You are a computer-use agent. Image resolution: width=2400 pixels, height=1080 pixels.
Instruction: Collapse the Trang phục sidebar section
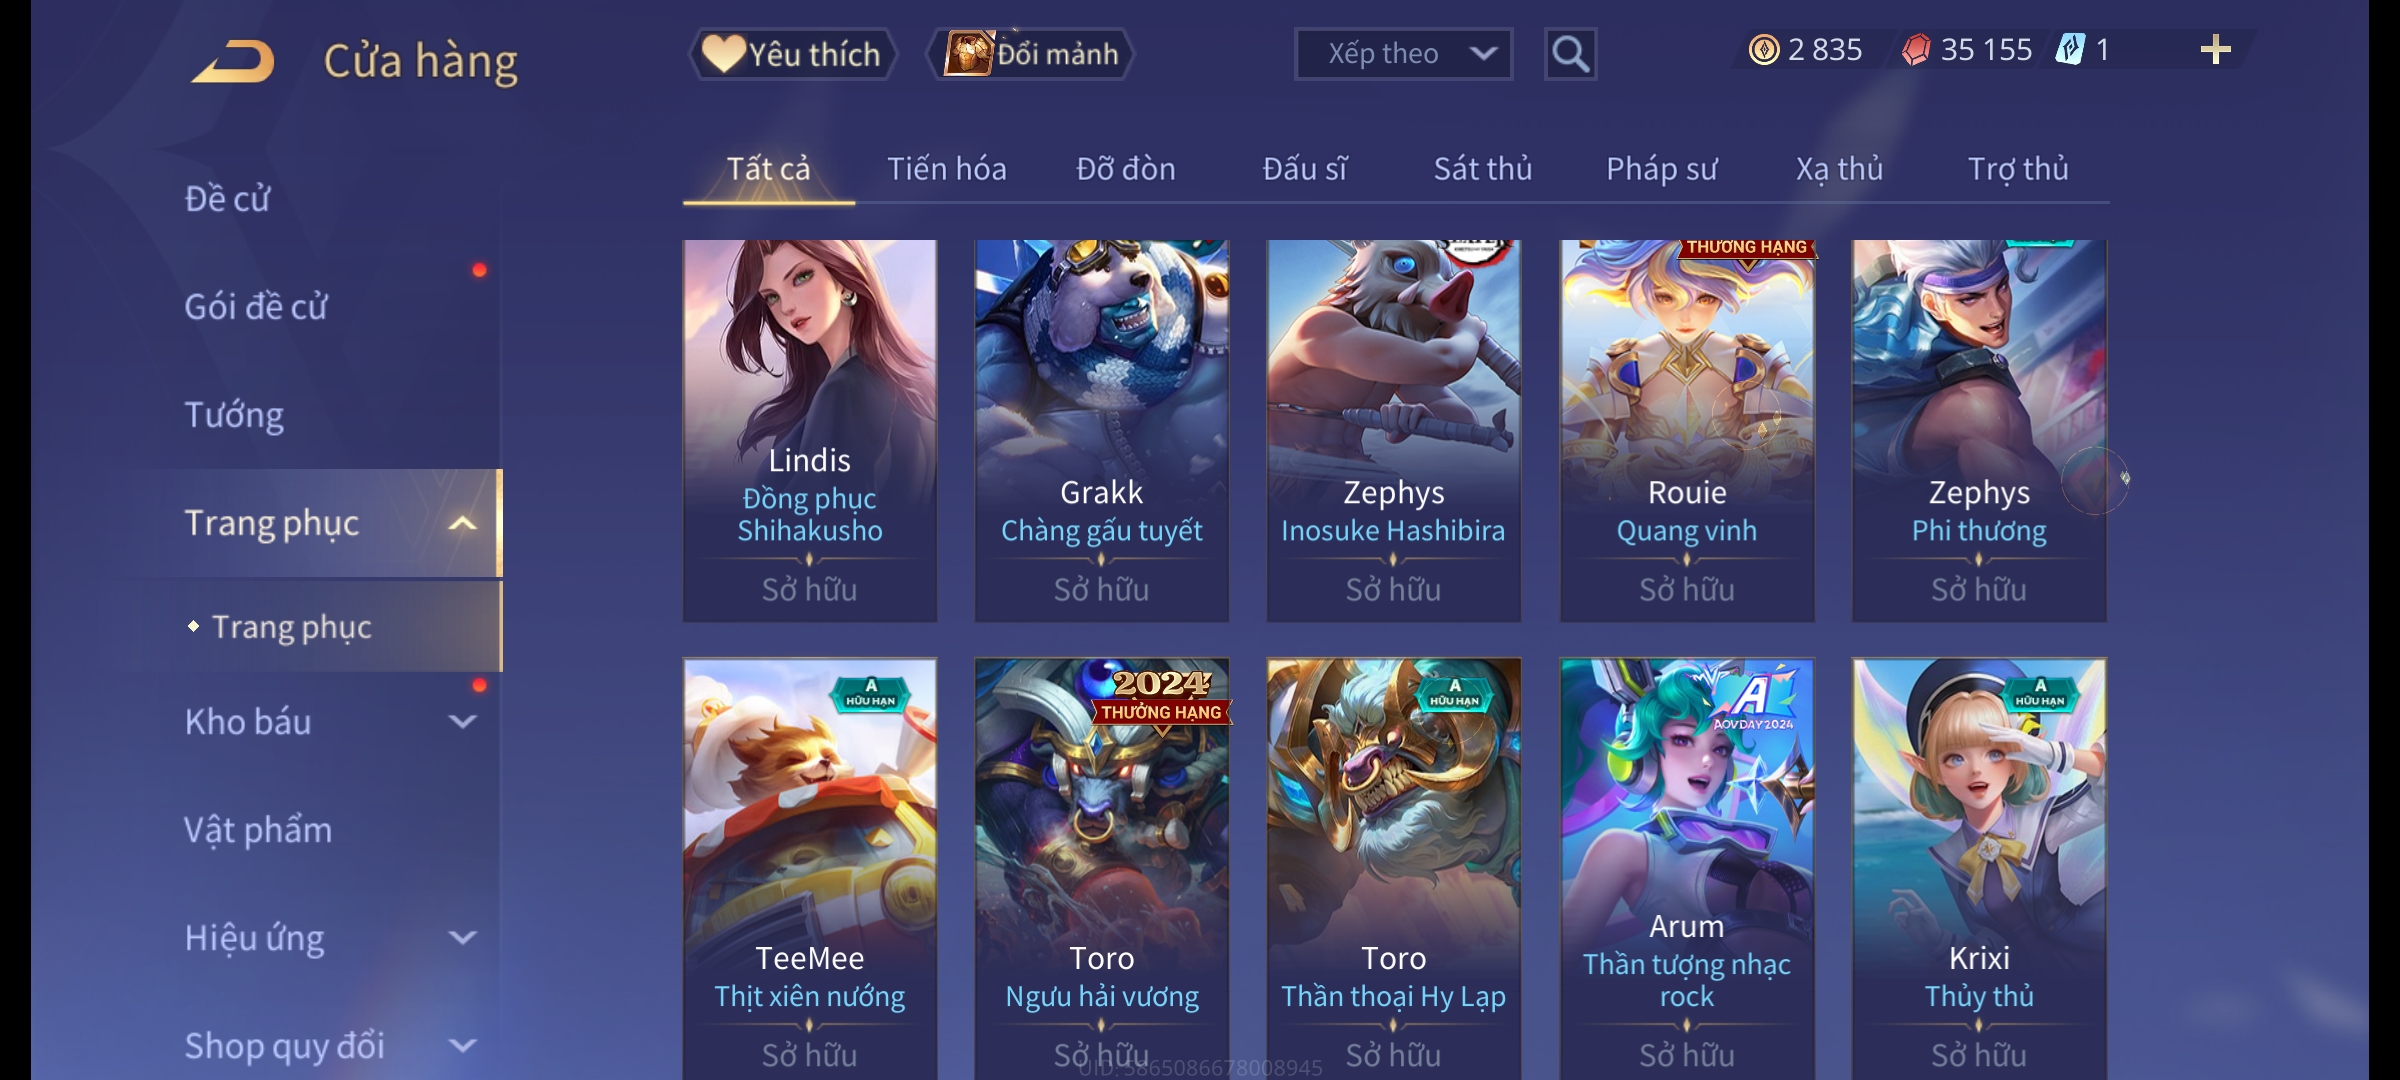462,523
